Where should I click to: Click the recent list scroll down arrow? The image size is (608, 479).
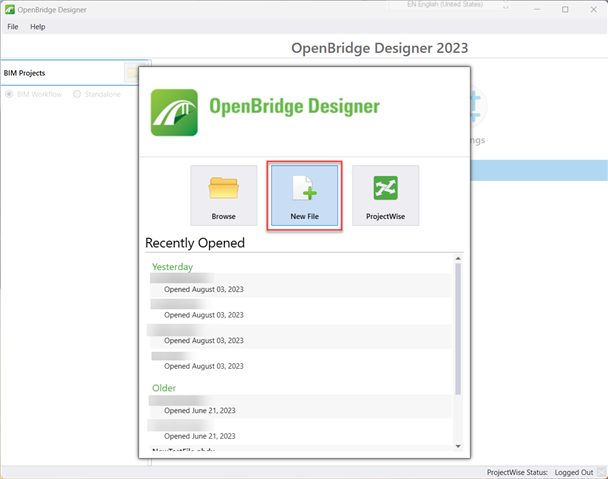coord(458,446)
